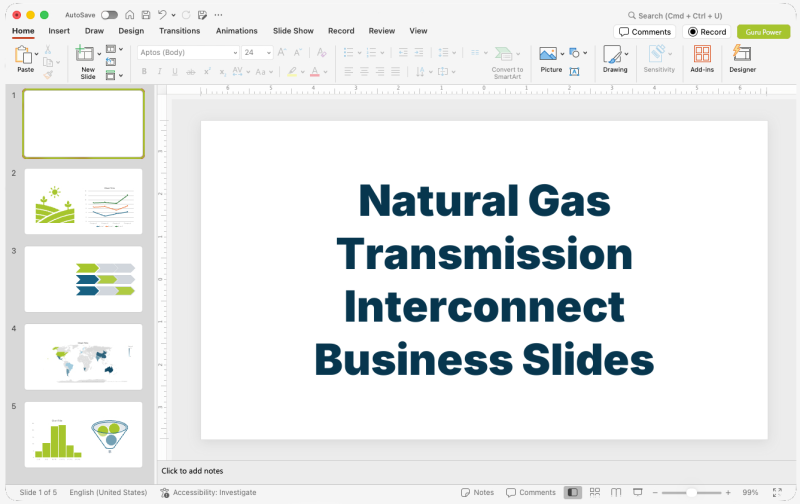Click the Save icon in title bar
The width and height of the screenshot is (800, 504).
coord(146,15)
